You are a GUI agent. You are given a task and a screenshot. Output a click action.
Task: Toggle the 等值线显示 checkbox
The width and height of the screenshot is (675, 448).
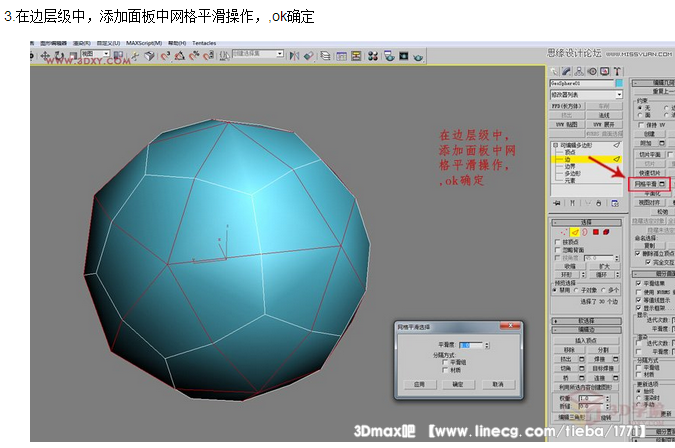[638, 300]
